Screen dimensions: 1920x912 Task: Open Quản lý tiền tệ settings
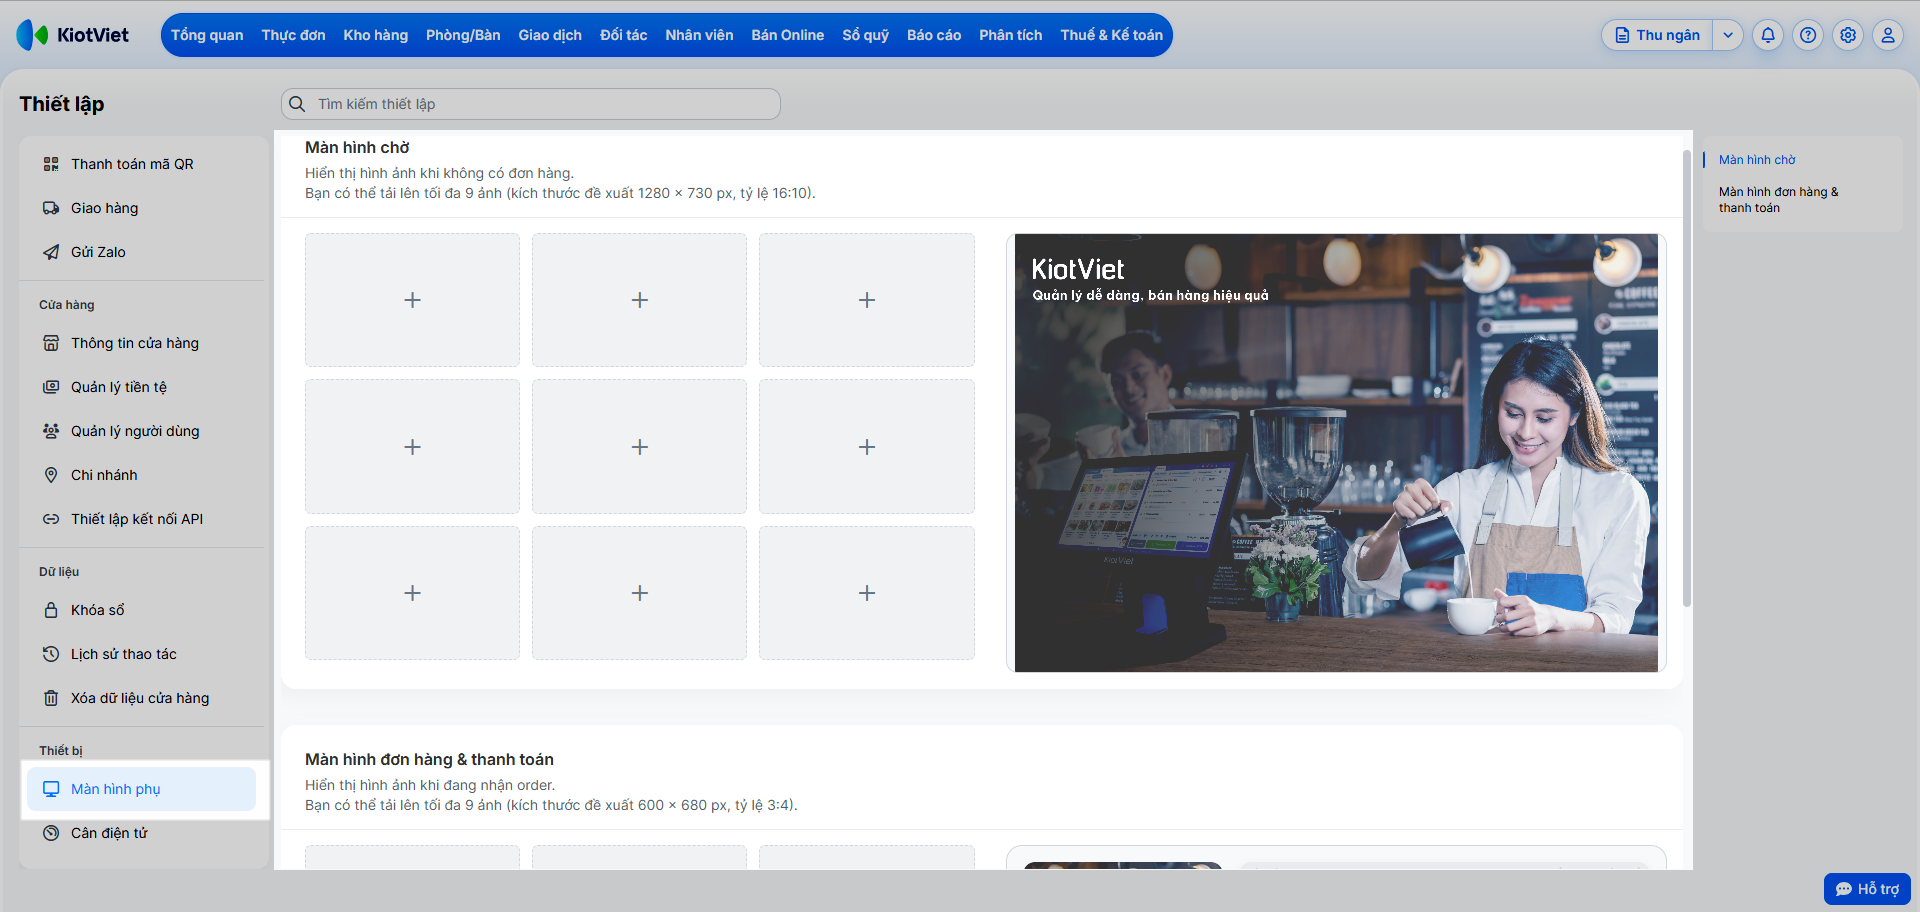pos(141,387)
